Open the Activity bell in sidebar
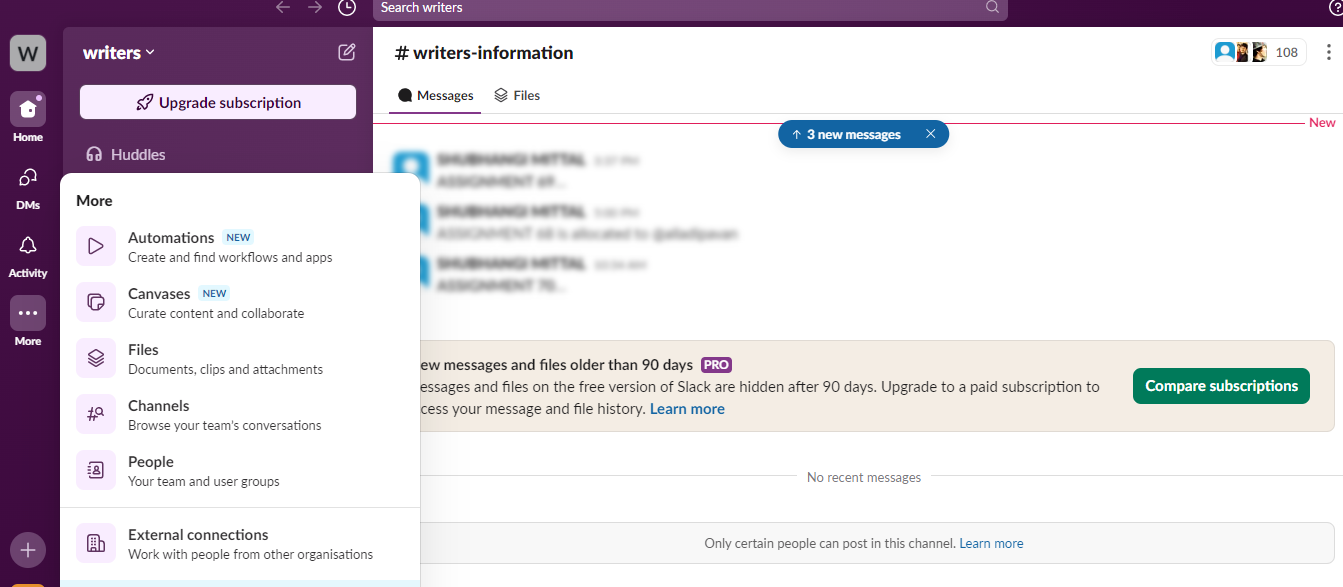Screen dimensions: 1343x587 click(28, 246)
